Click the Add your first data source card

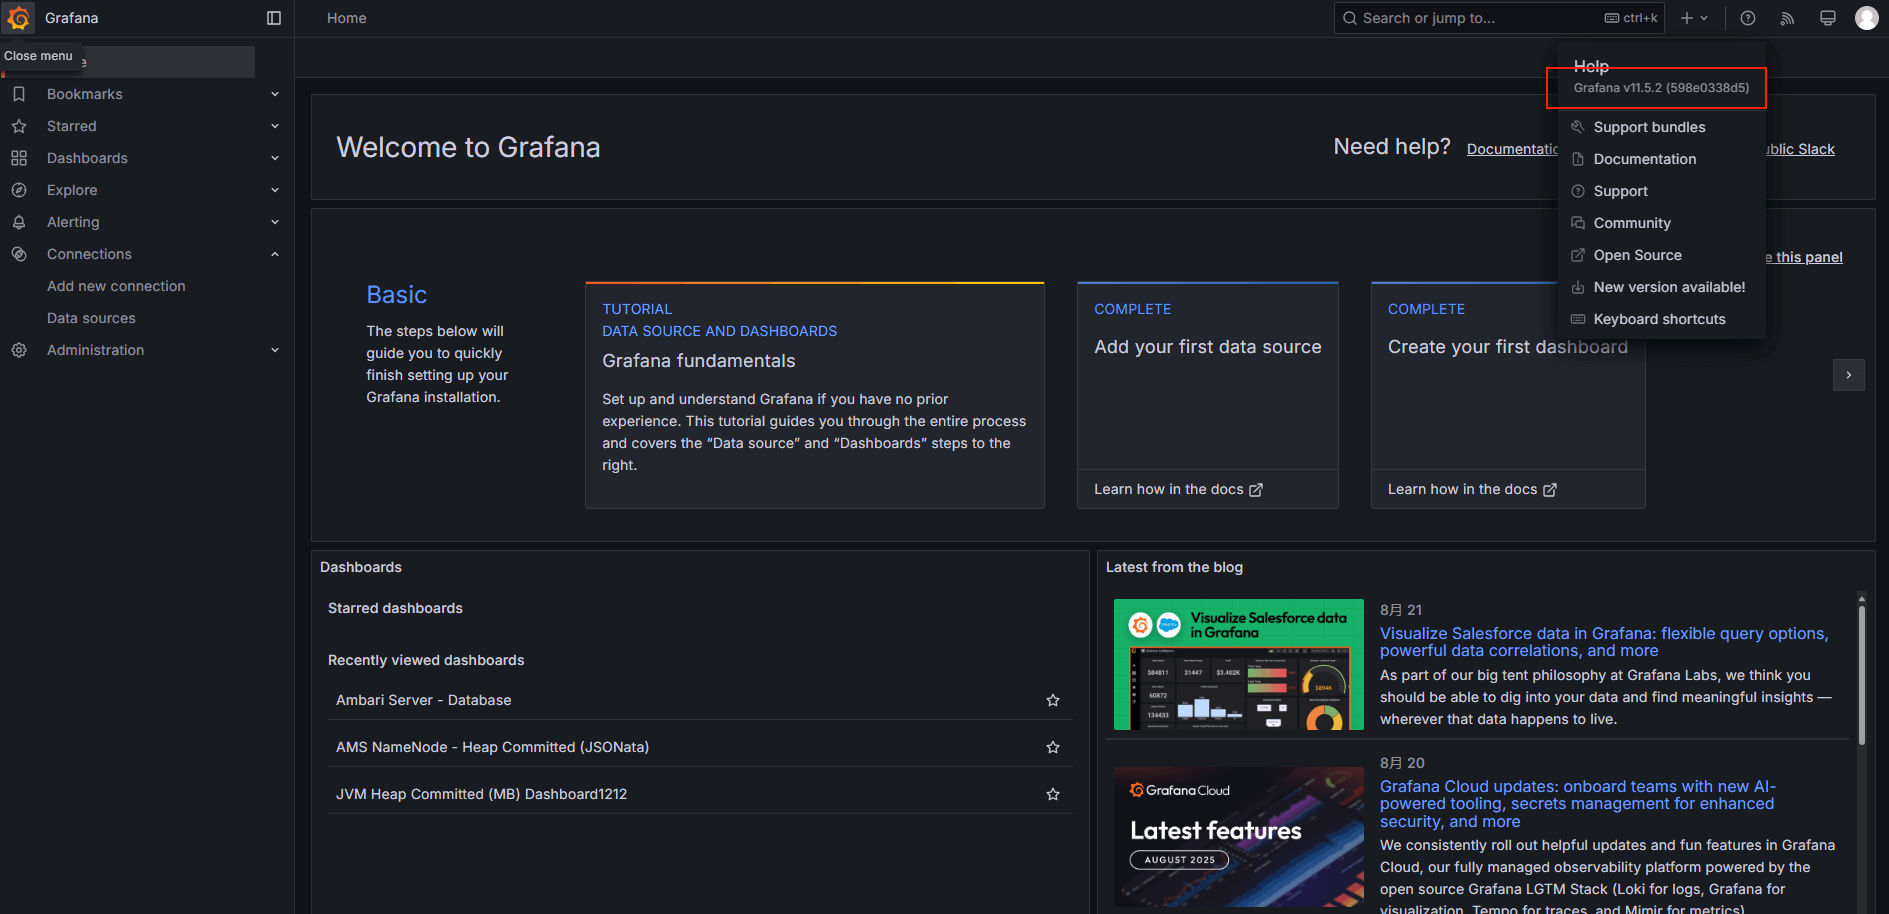coord(1208,395)
